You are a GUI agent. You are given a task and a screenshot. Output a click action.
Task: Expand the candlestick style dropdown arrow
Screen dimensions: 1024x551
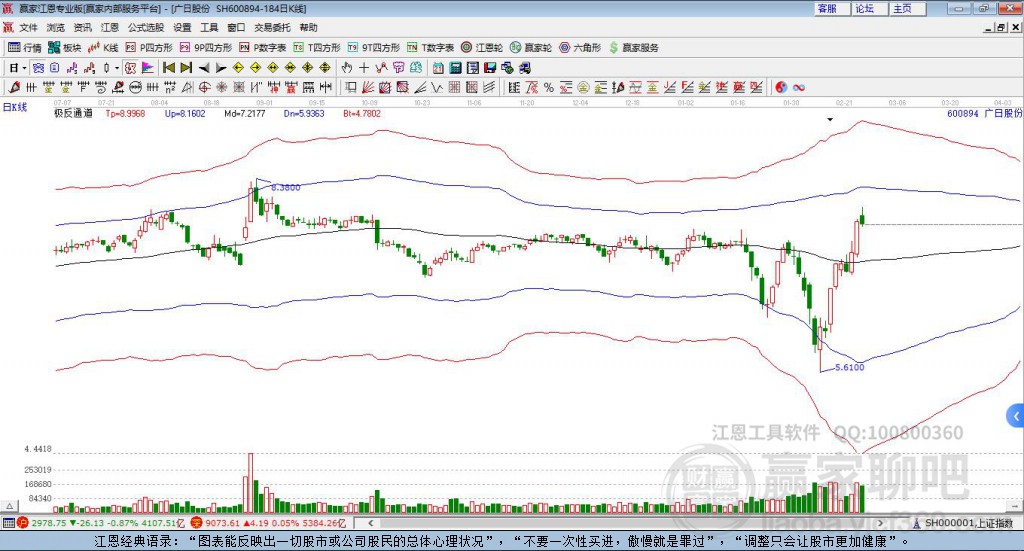point(117,68)
